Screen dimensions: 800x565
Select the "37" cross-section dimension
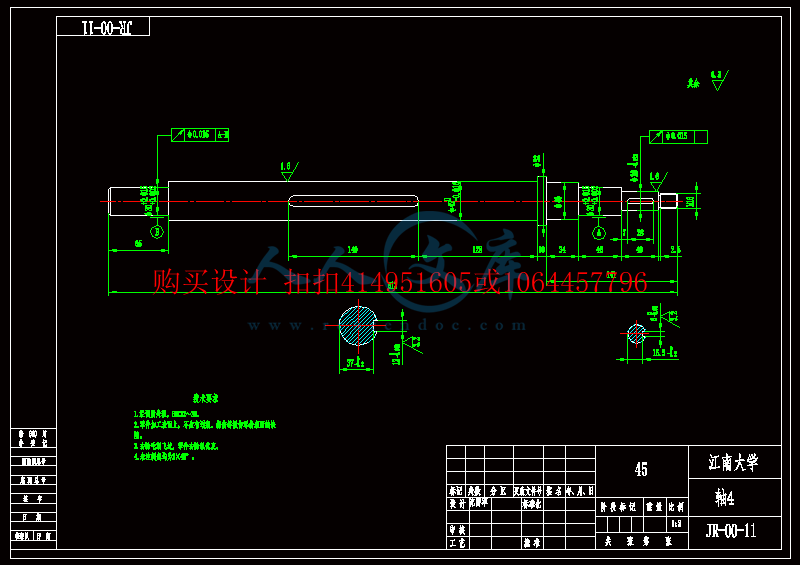click(356, 363)
